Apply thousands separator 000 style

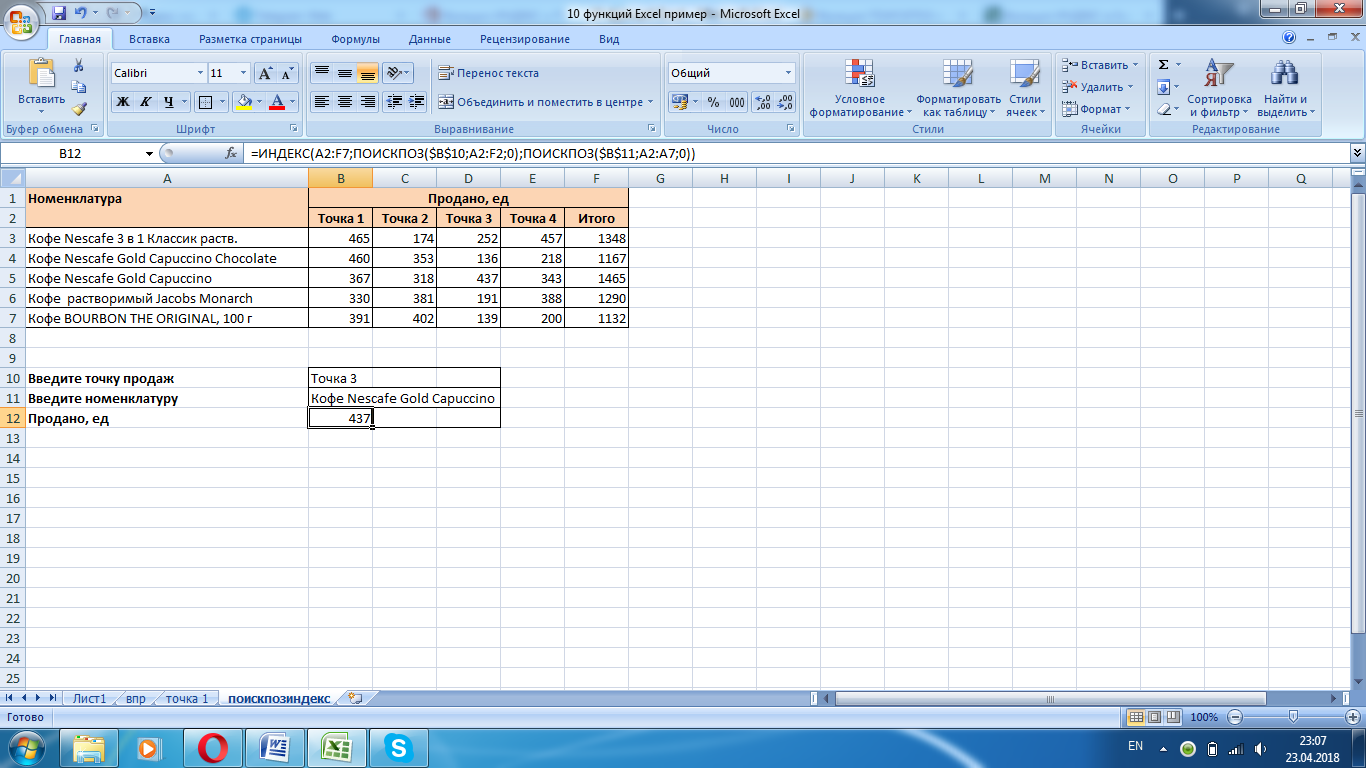[737, 102]
